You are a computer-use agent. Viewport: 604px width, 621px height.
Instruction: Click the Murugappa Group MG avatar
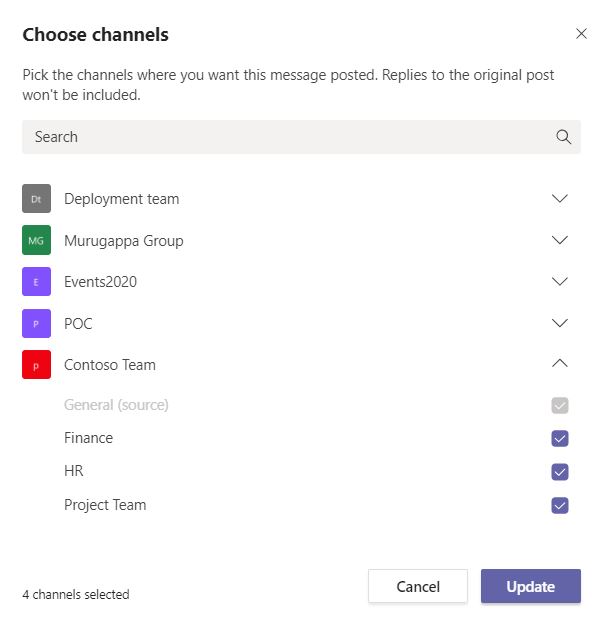click(36, 240)
